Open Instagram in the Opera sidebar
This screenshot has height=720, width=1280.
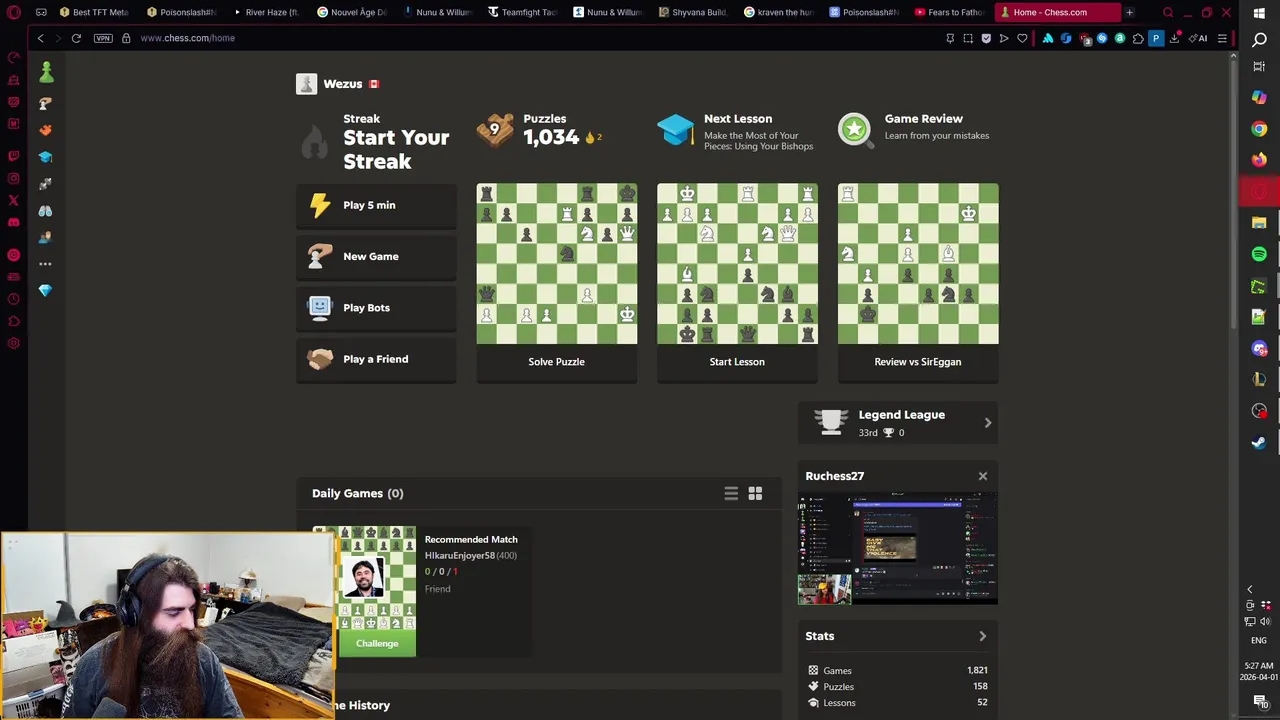[x=13, y=178]
